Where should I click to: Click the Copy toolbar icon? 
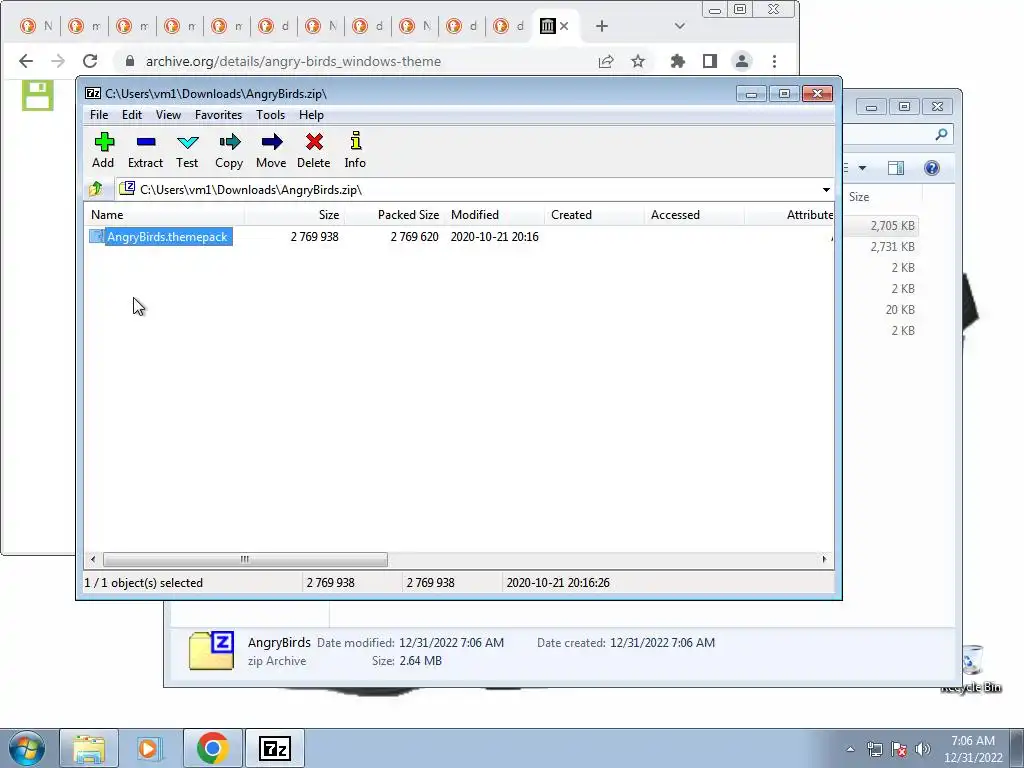pos(229,150)
